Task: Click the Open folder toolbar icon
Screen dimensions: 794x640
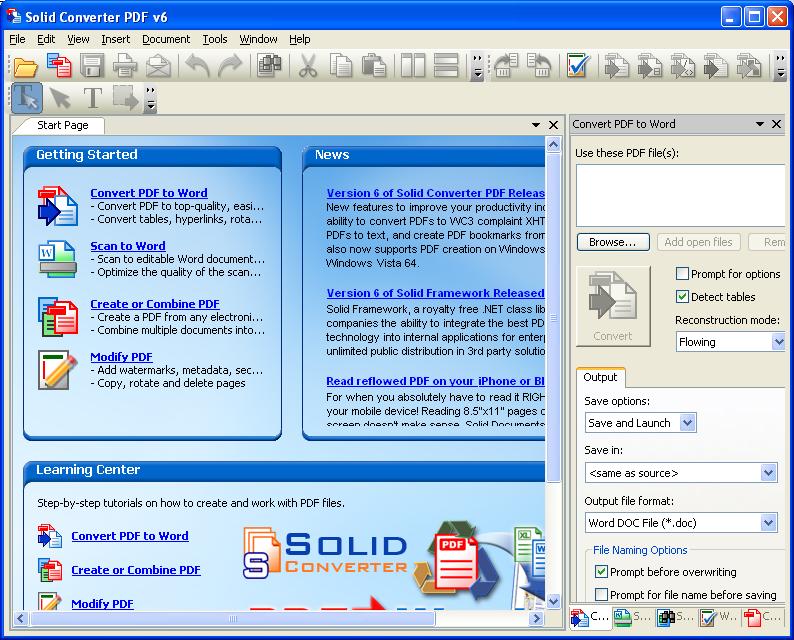Action: pyautogui.click(x=25, y=66)
